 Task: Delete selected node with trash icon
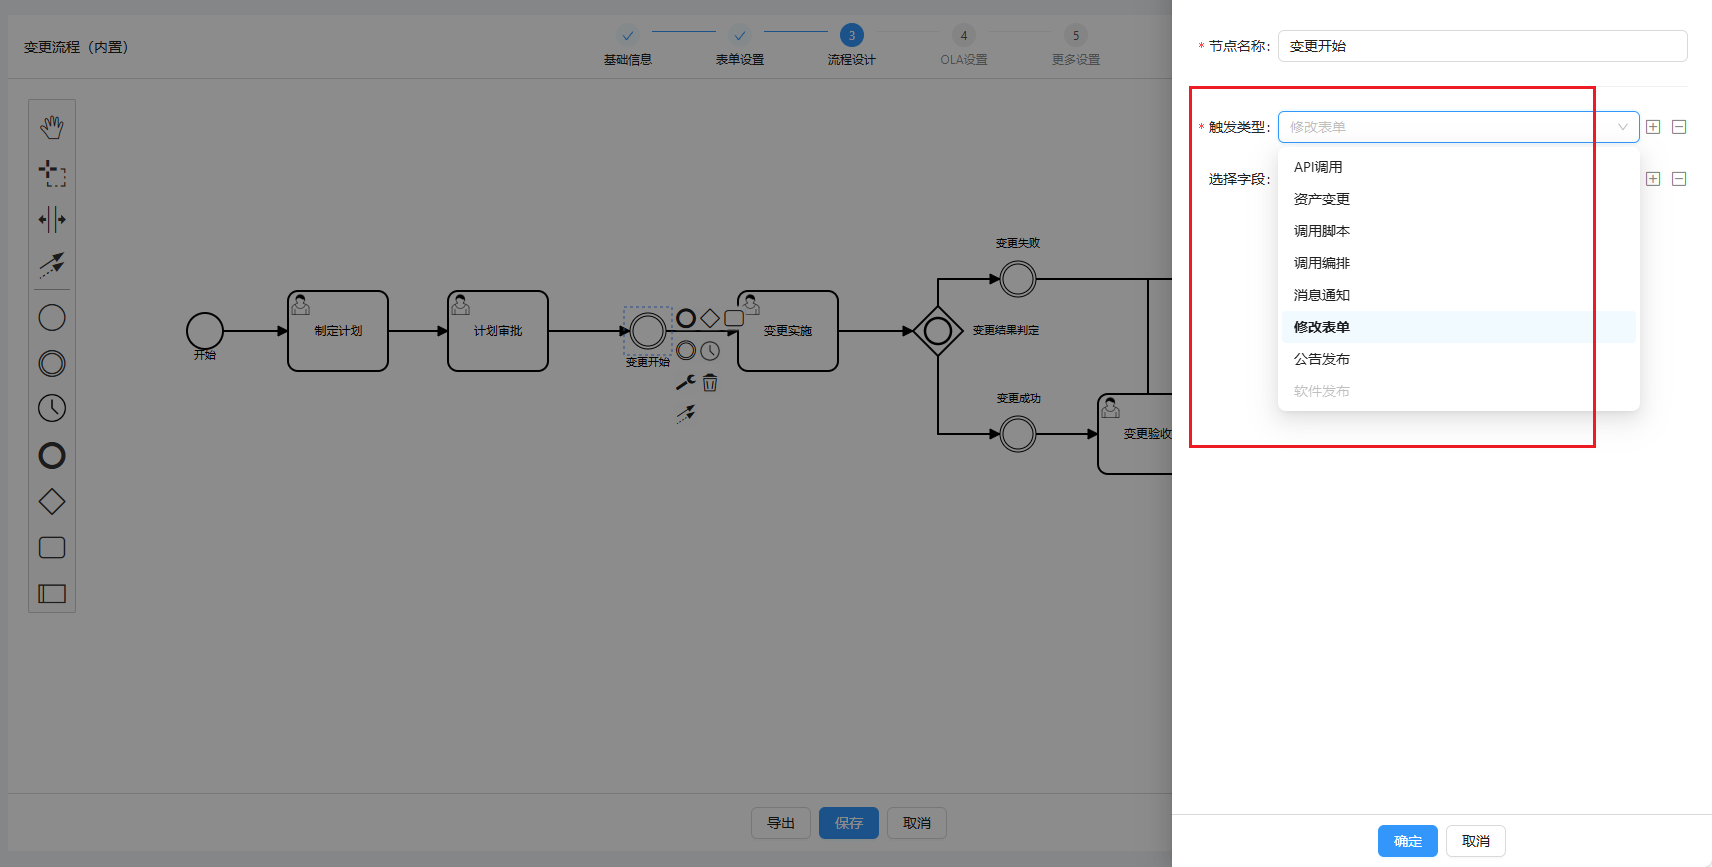(x=710, y=382)
